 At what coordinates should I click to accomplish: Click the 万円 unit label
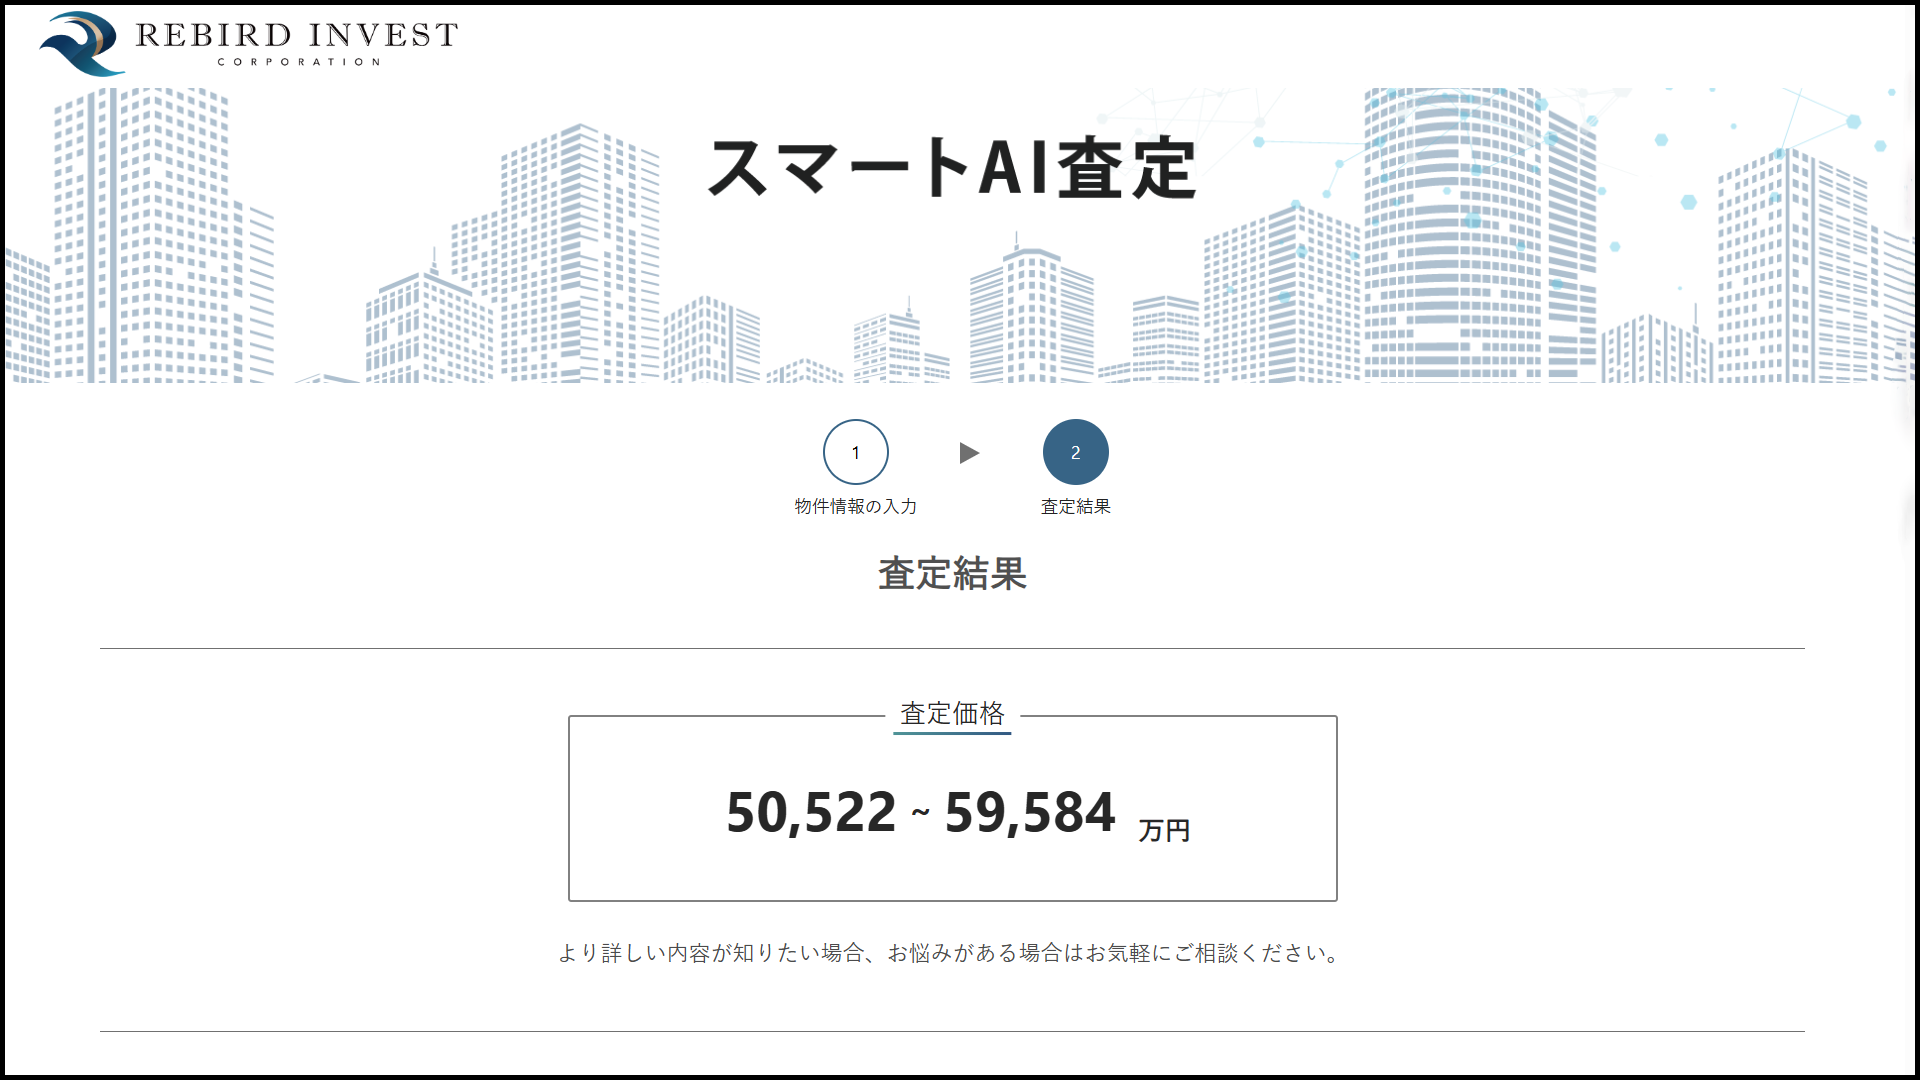[1164, 830]
